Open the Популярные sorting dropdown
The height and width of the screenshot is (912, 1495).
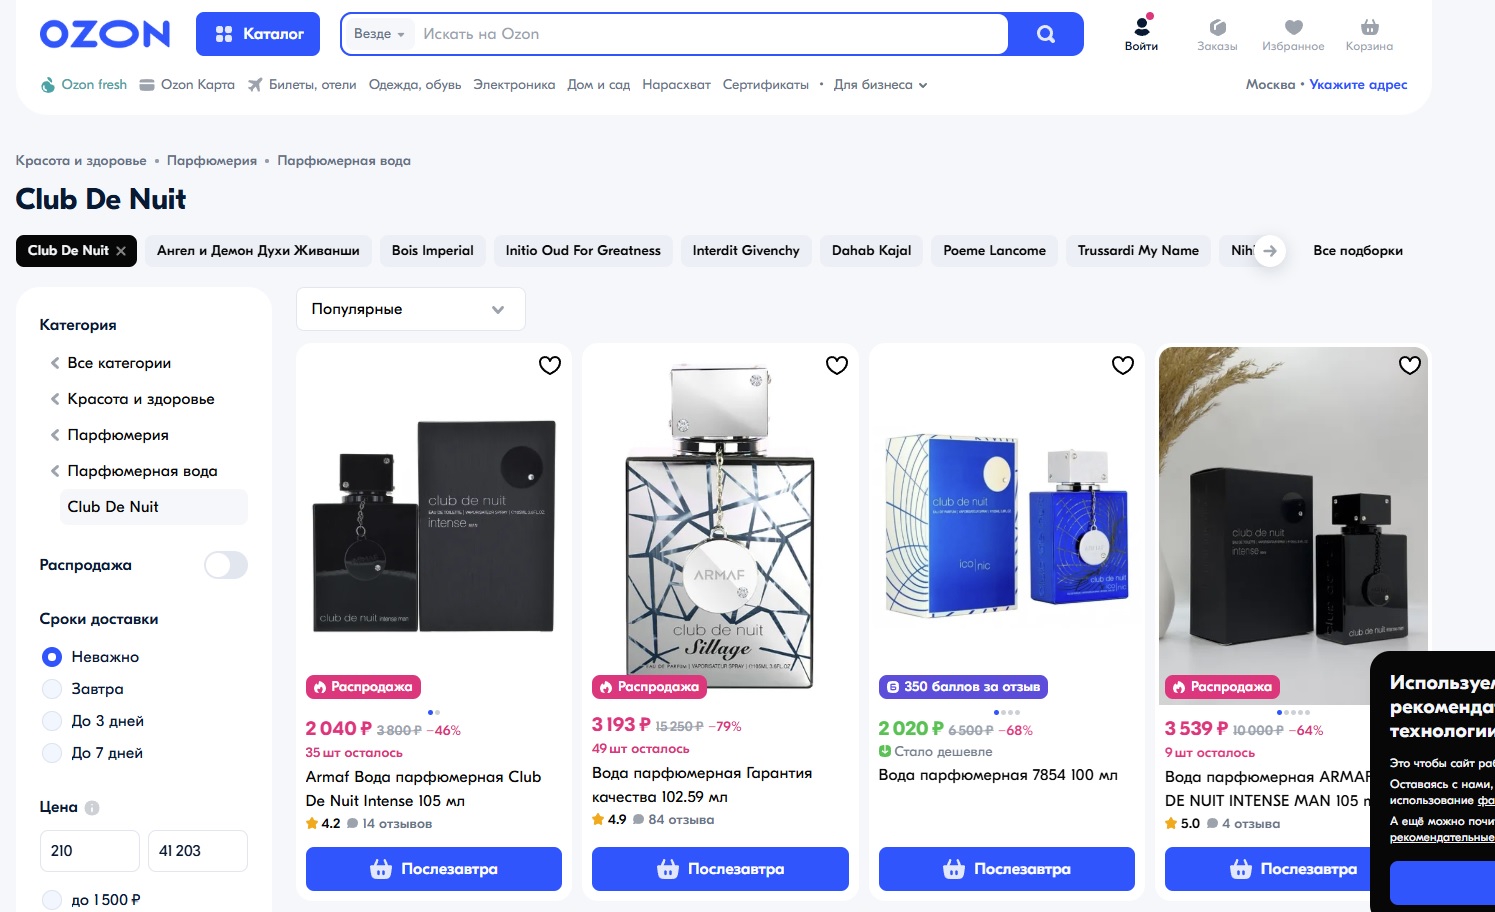[410, 309]
